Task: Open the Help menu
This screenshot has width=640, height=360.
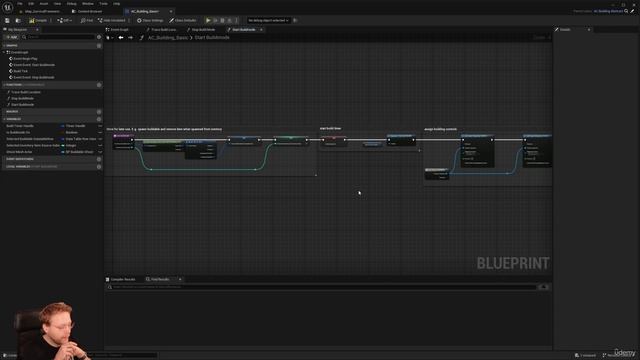Action: 117,4
